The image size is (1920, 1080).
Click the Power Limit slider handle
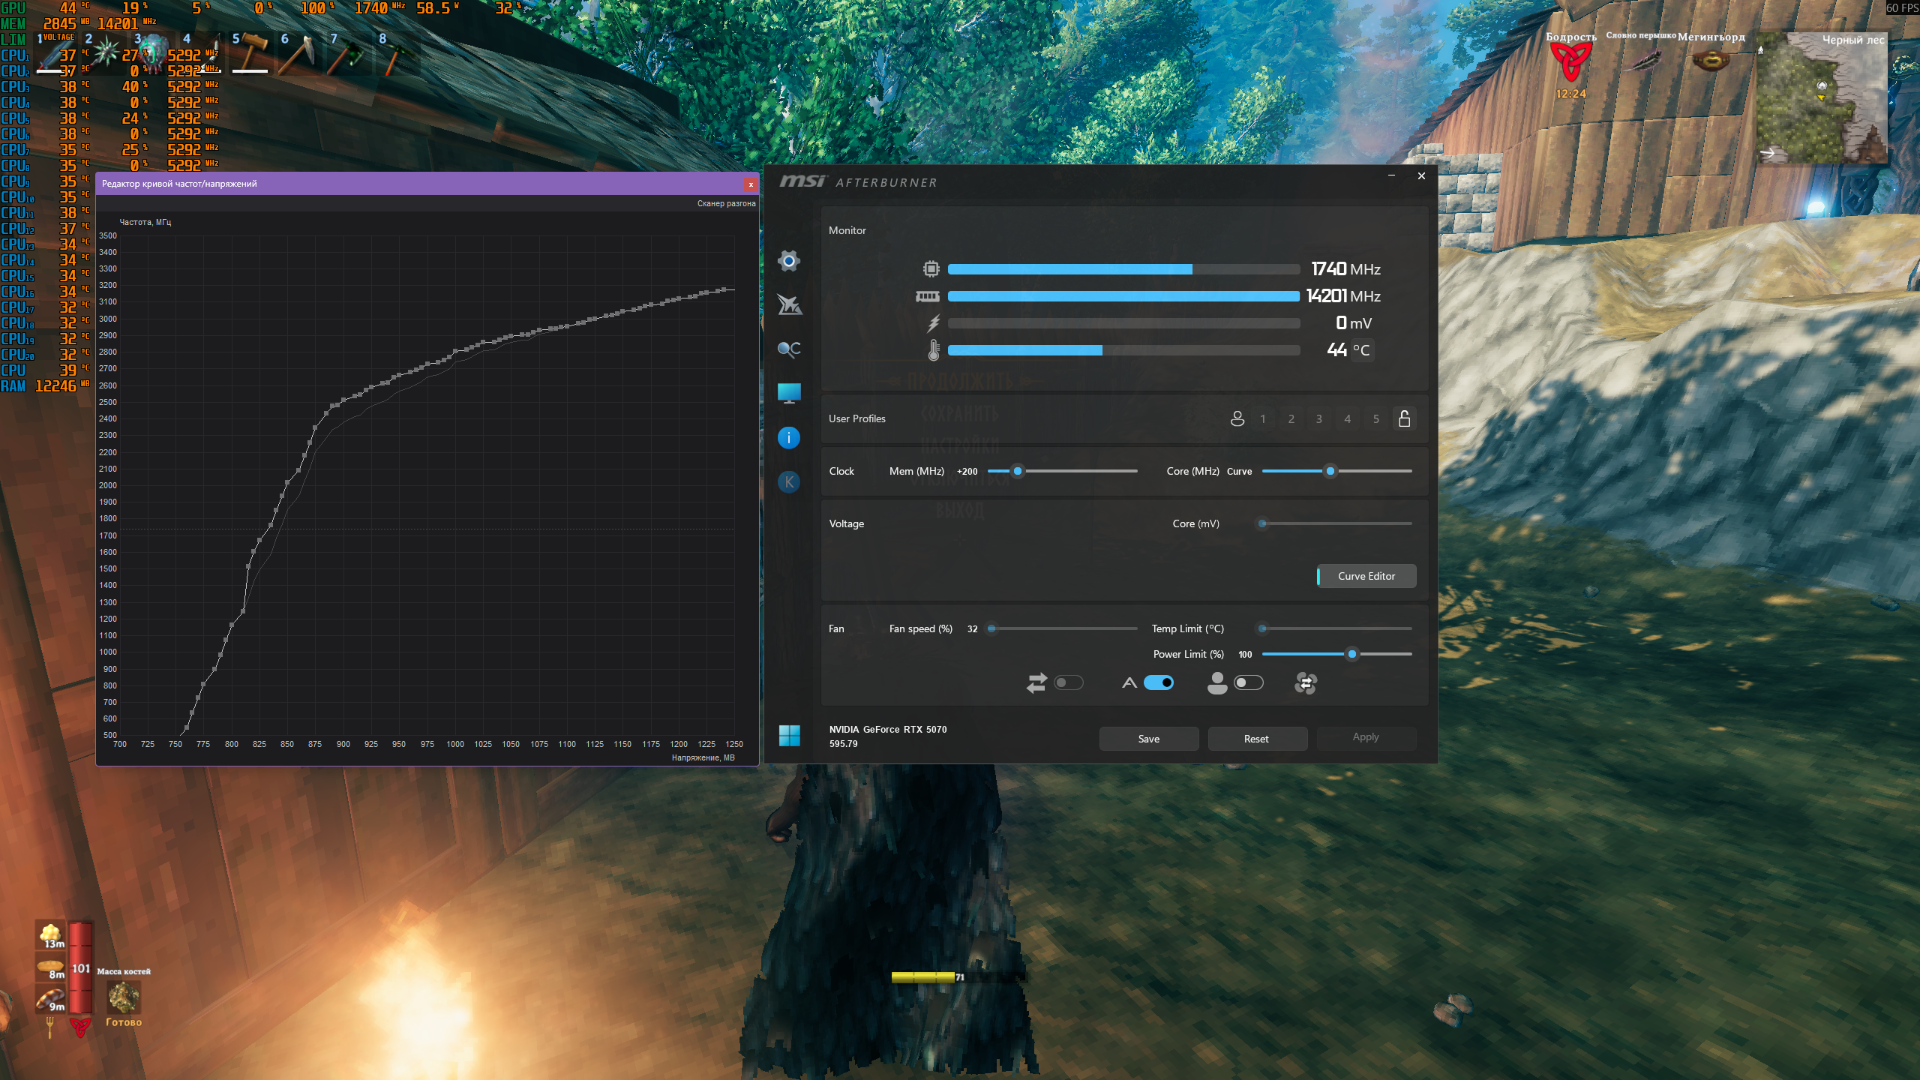point(1352,654)
